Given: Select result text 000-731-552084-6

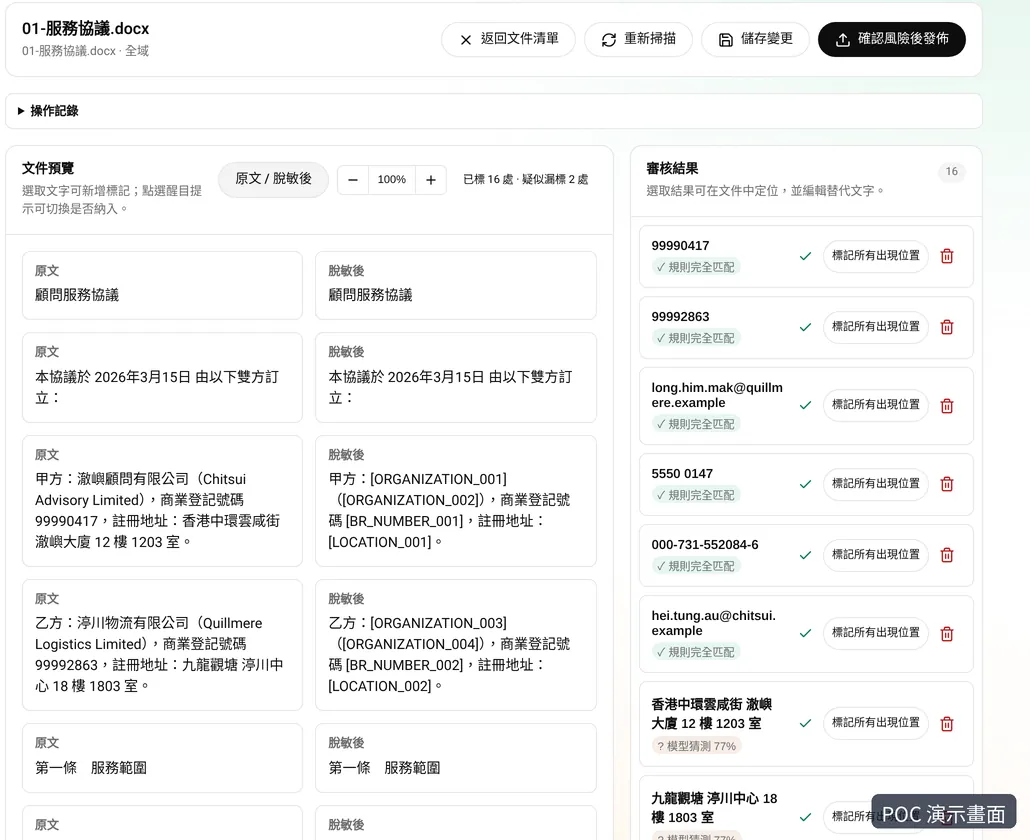Looking at the screenshot, I should (705, 544).
